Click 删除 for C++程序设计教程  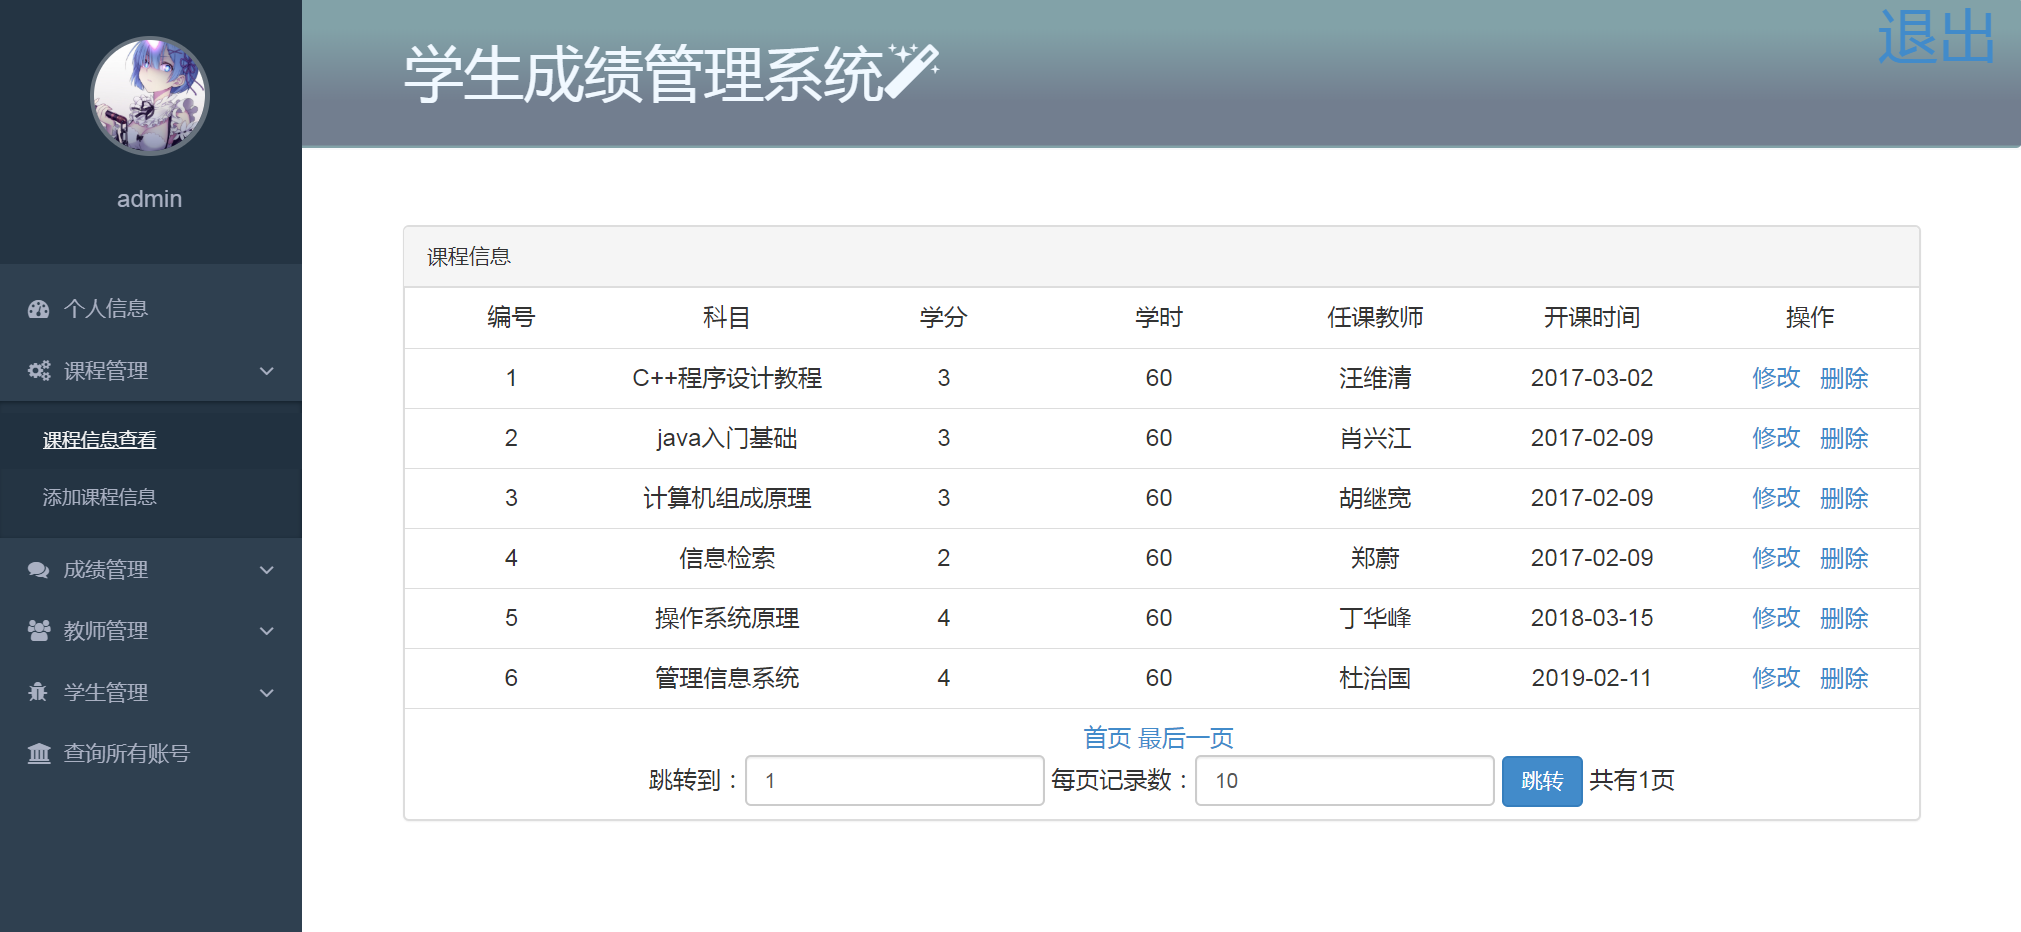(x=1844, y=378)
